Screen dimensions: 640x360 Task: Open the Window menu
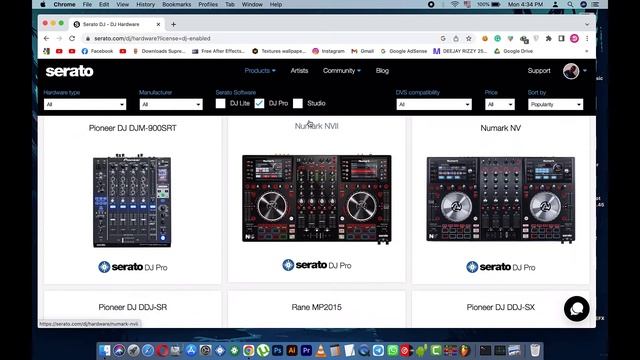pos(252,4)
